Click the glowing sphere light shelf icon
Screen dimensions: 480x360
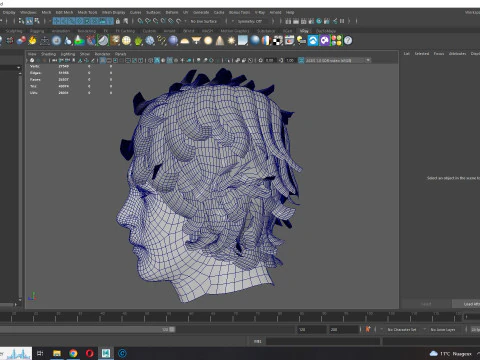208,41
